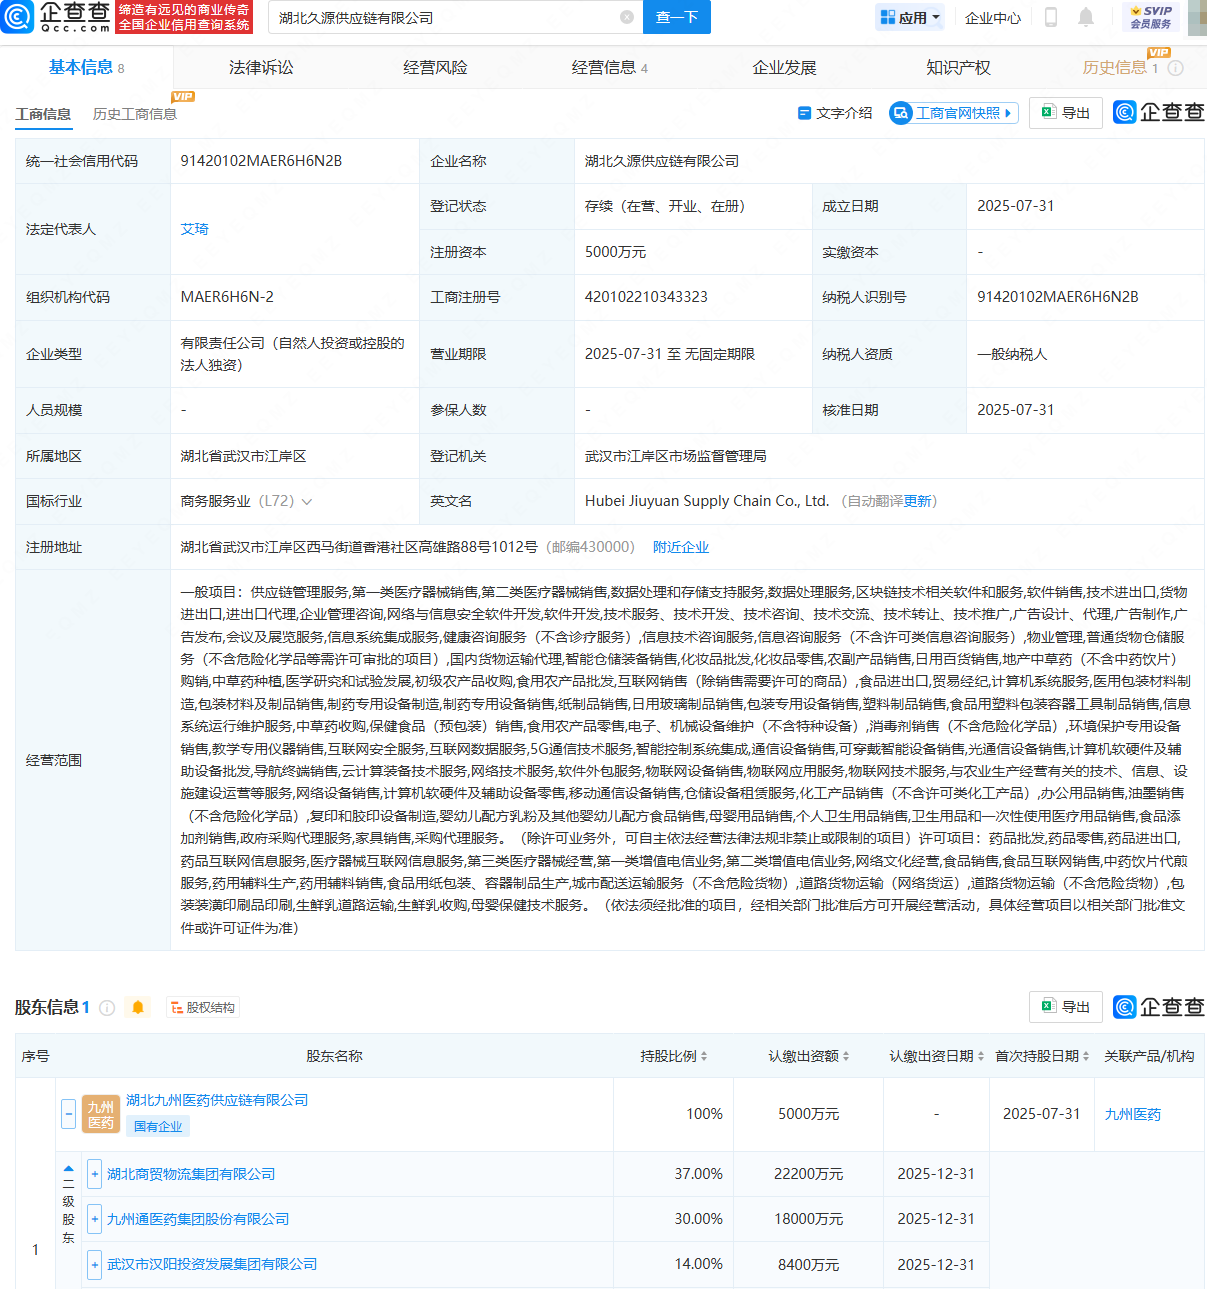1207x1289 pixels.
Task: Open SVIP member services badge
Action: (1151, 17)
